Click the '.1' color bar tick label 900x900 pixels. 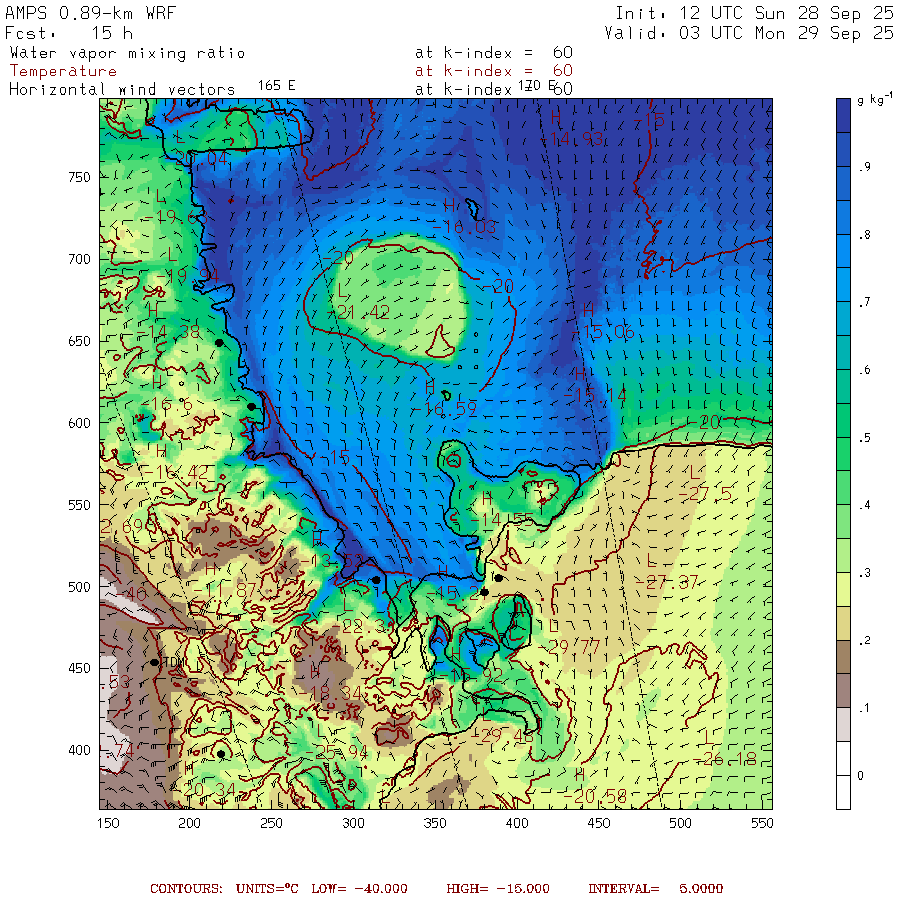864,708
